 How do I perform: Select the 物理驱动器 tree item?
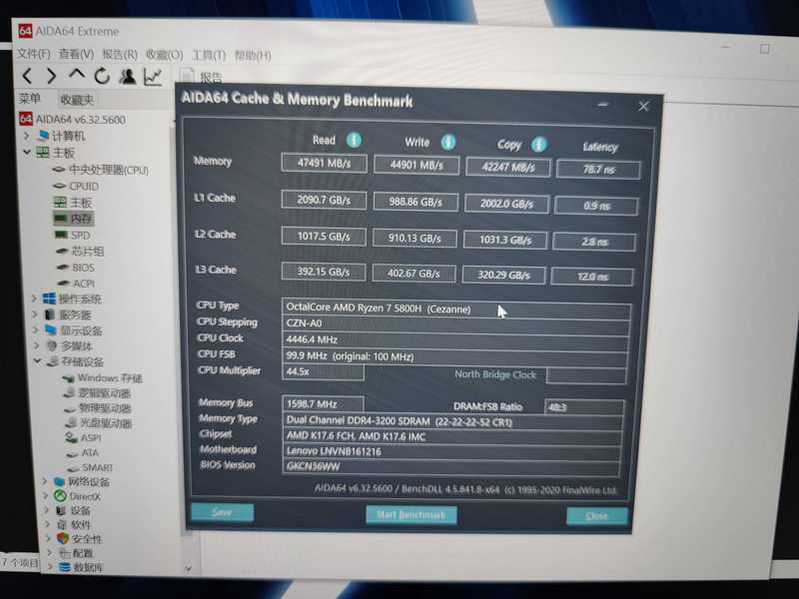click(105, 408)
